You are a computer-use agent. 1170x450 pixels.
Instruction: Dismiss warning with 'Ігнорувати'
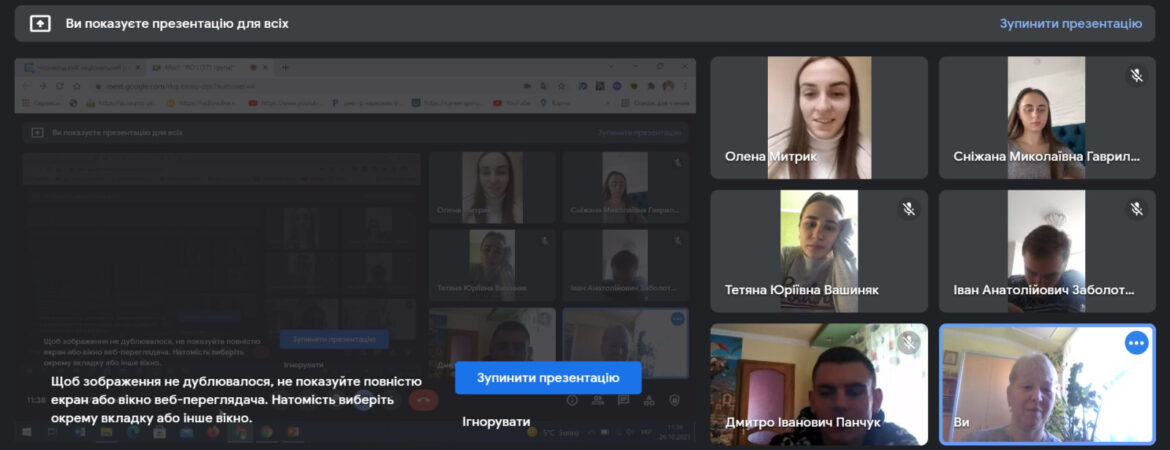click(x=495, y=422)
